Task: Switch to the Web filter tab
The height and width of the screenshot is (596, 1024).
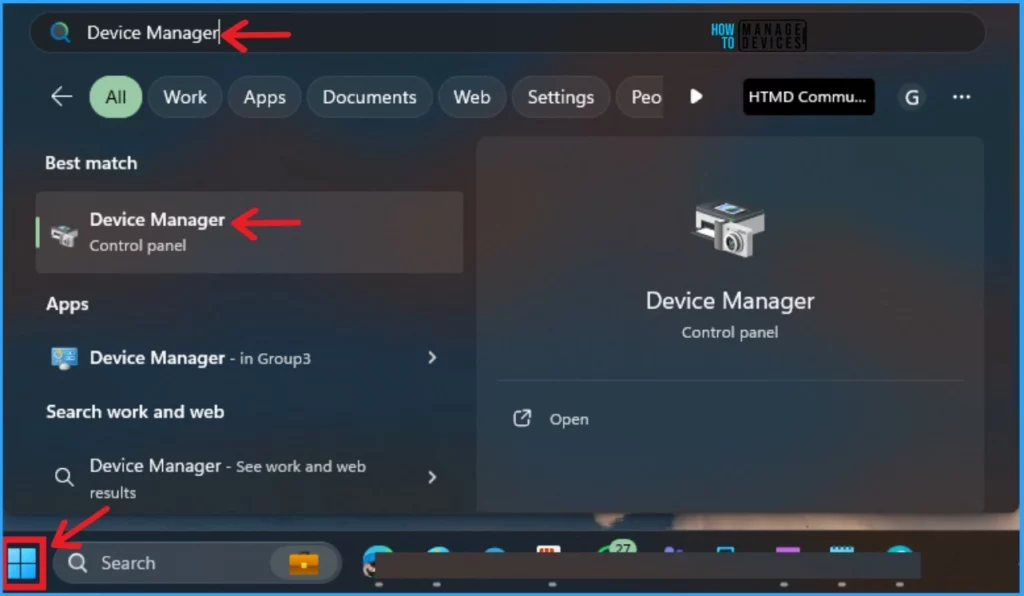Action: pyautogui.click(x=472, y=97)
